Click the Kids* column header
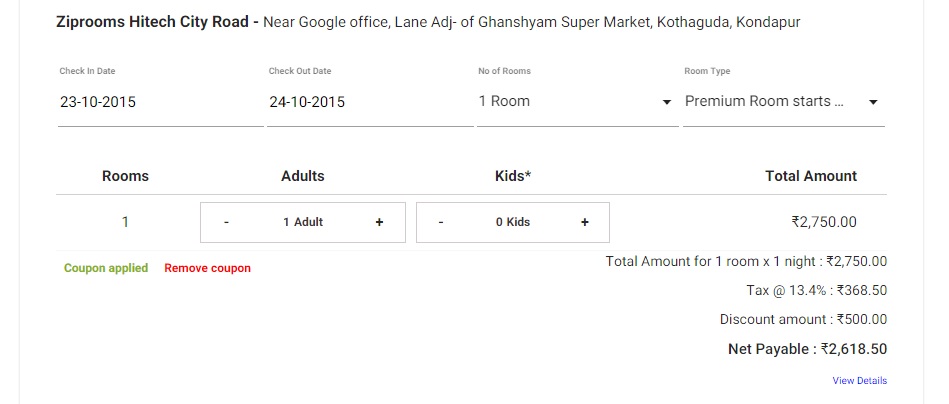This screenshot has width=949, height=404. coord(513,176)
